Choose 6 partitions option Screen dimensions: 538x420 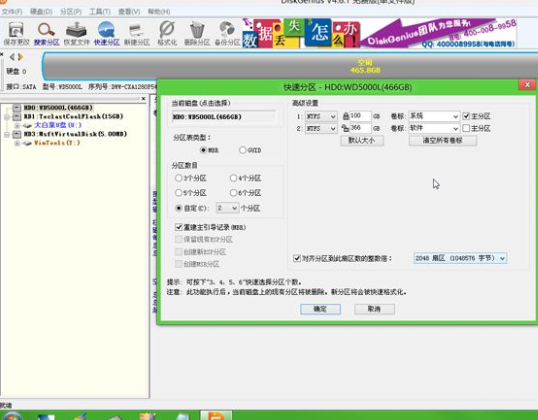233,193
